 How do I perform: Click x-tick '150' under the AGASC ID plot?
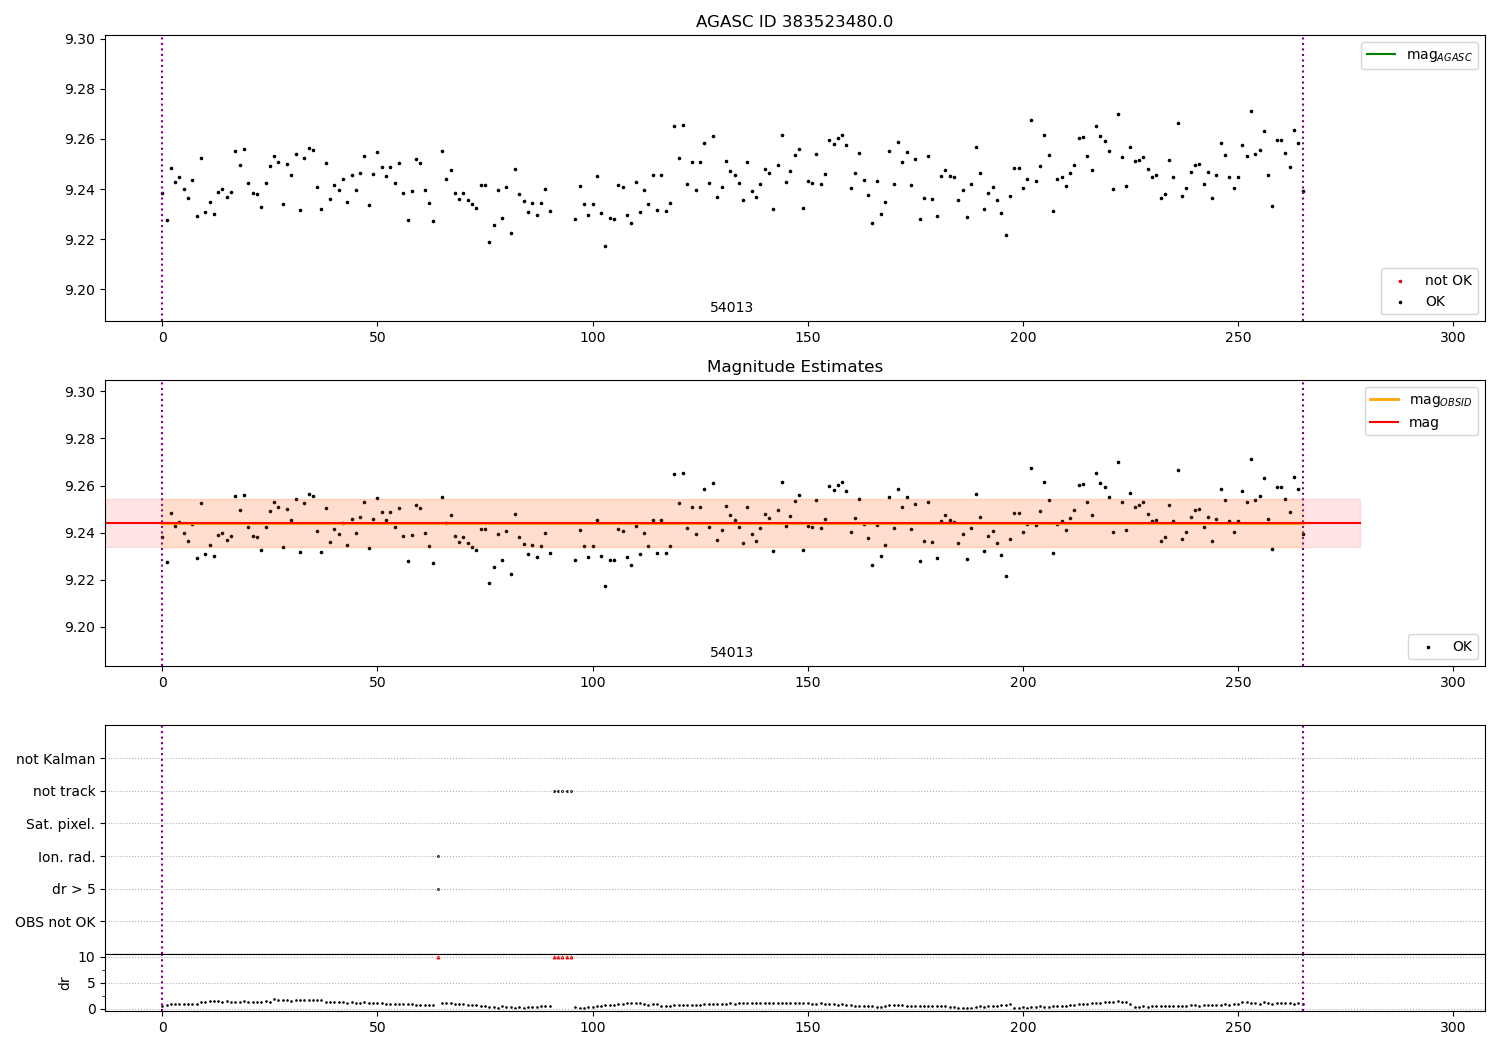point(808,338)
